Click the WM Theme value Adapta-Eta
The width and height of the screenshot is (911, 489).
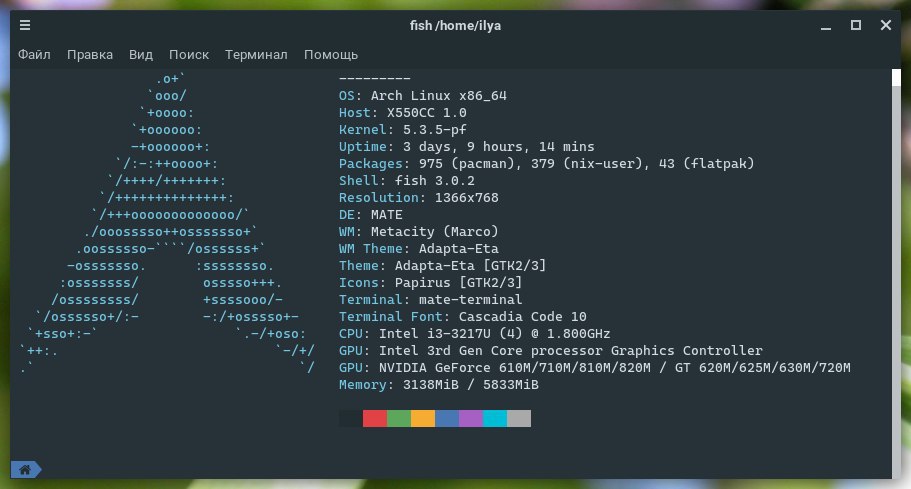pyautogui.click(x=458, y=249)
